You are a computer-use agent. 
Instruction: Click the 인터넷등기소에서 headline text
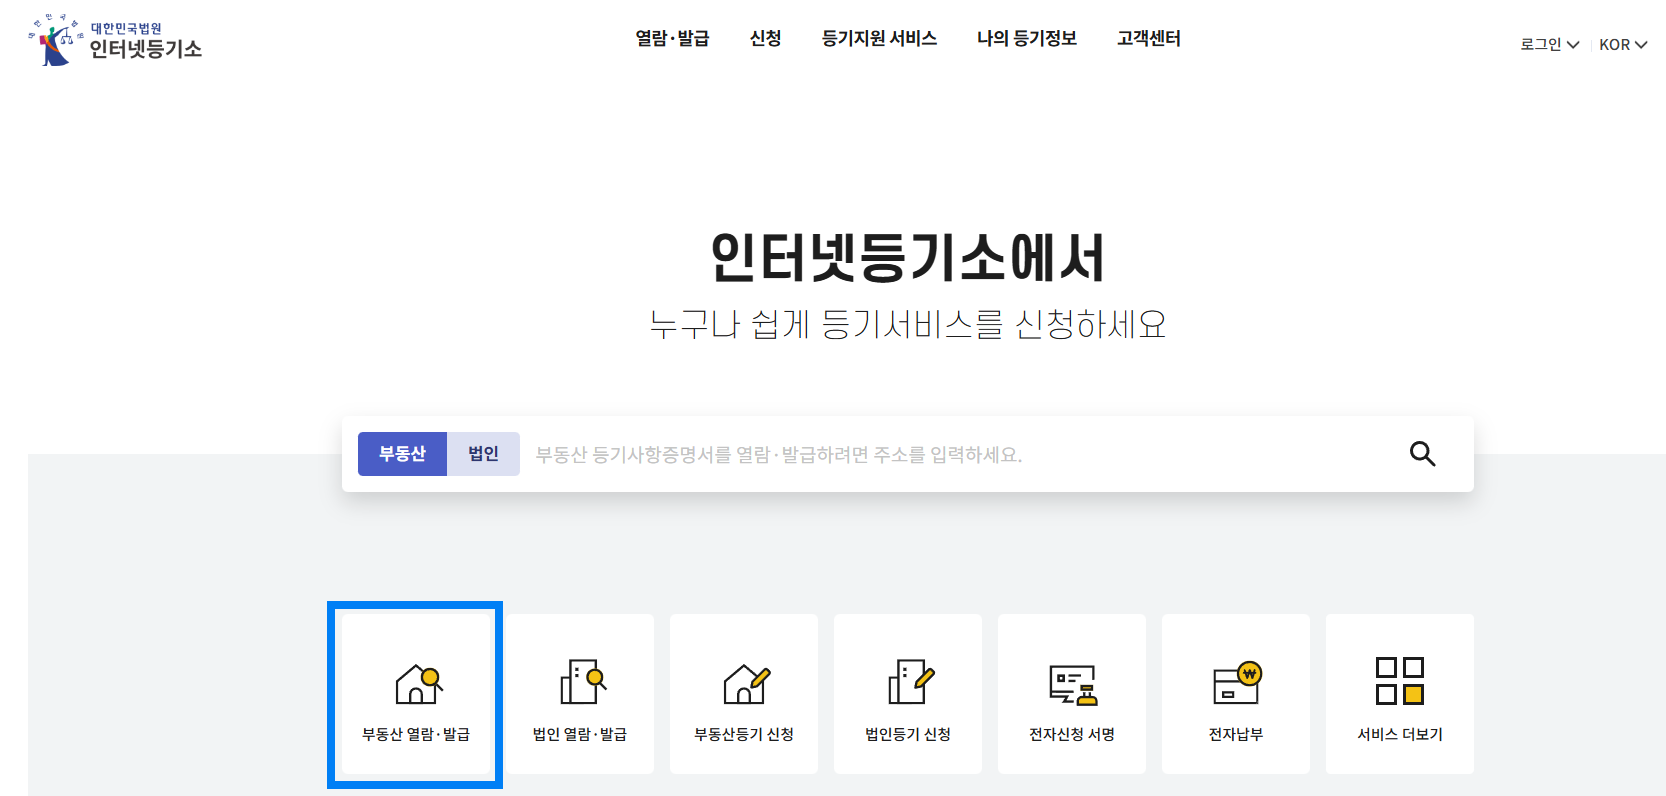tap(907, 258)
